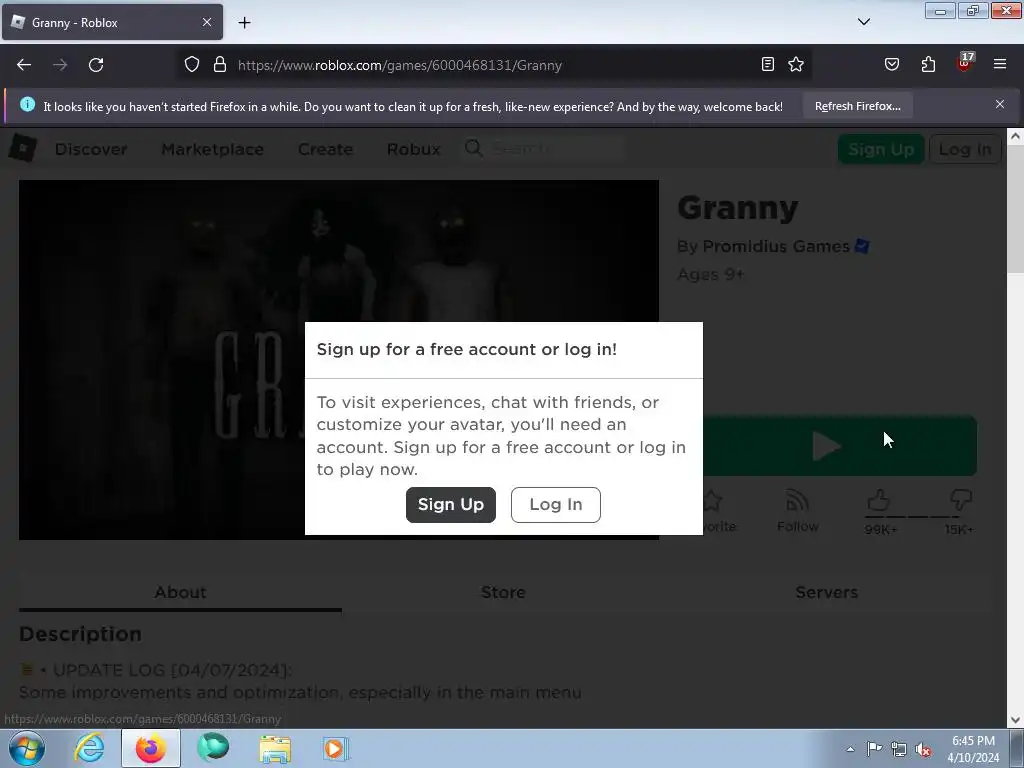1024x768 pixels.
Task: Switch to the Store tab
Action: pos(503,592)
